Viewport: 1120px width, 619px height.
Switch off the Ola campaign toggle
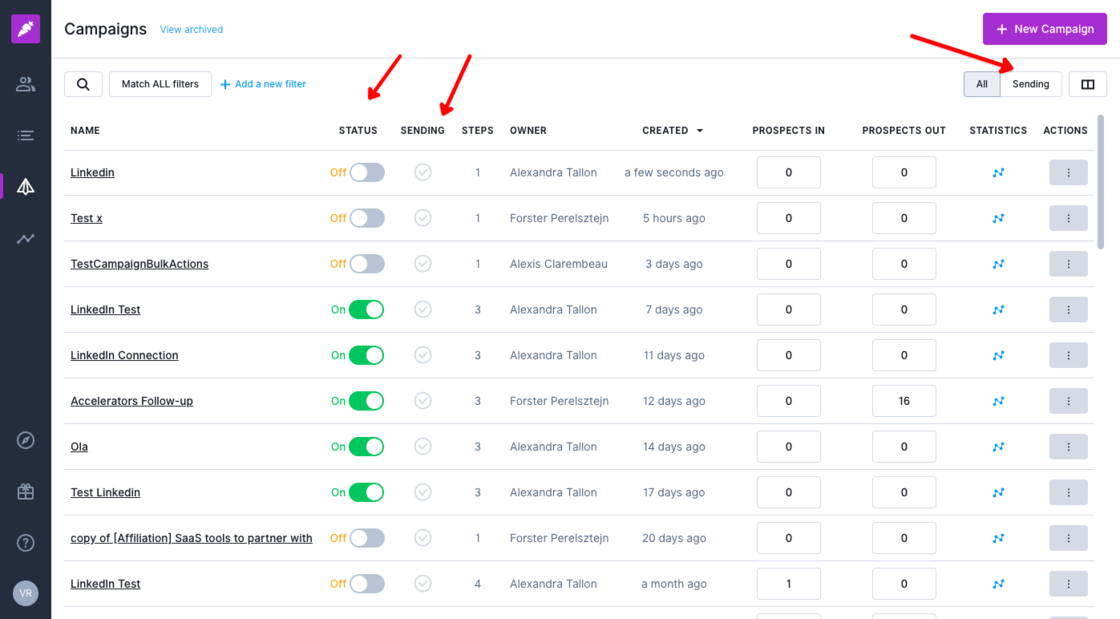[x=366, y=446]
